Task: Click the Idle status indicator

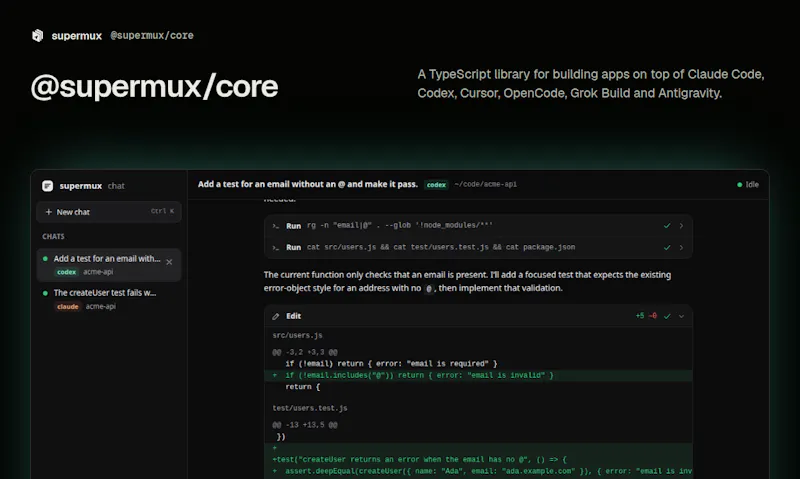Action: 747,185
